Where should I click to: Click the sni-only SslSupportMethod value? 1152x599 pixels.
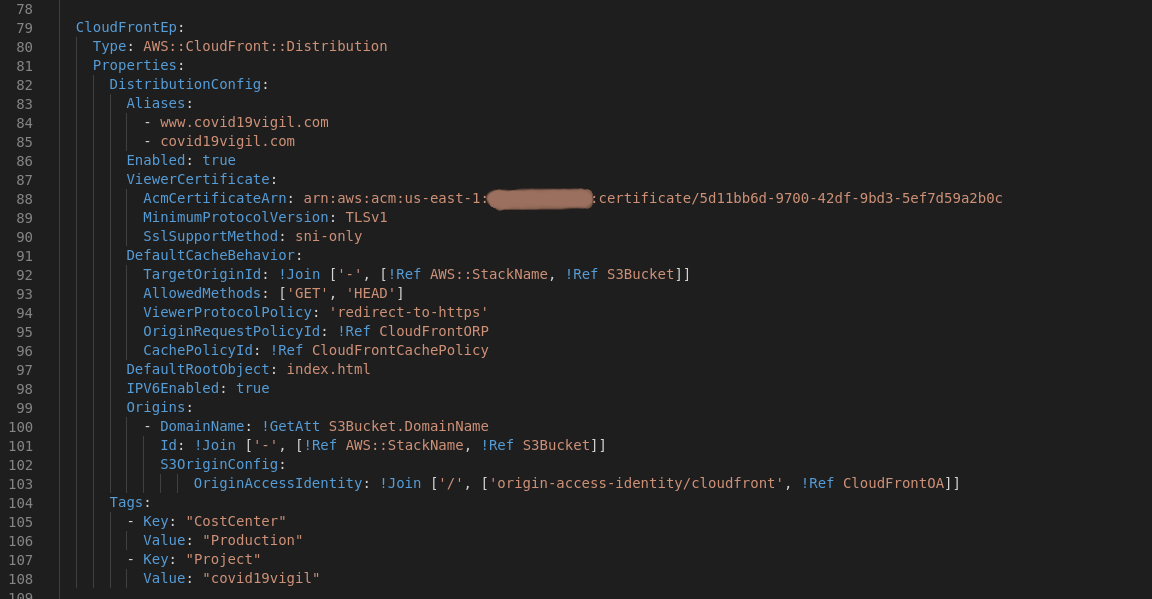click(x=328, y=237)
